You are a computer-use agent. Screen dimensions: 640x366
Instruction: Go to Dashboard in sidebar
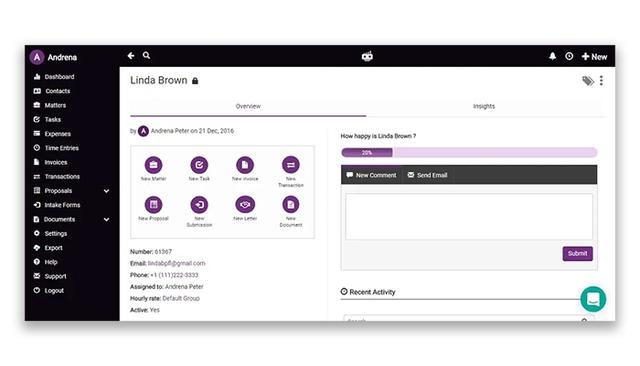(59, 77)
